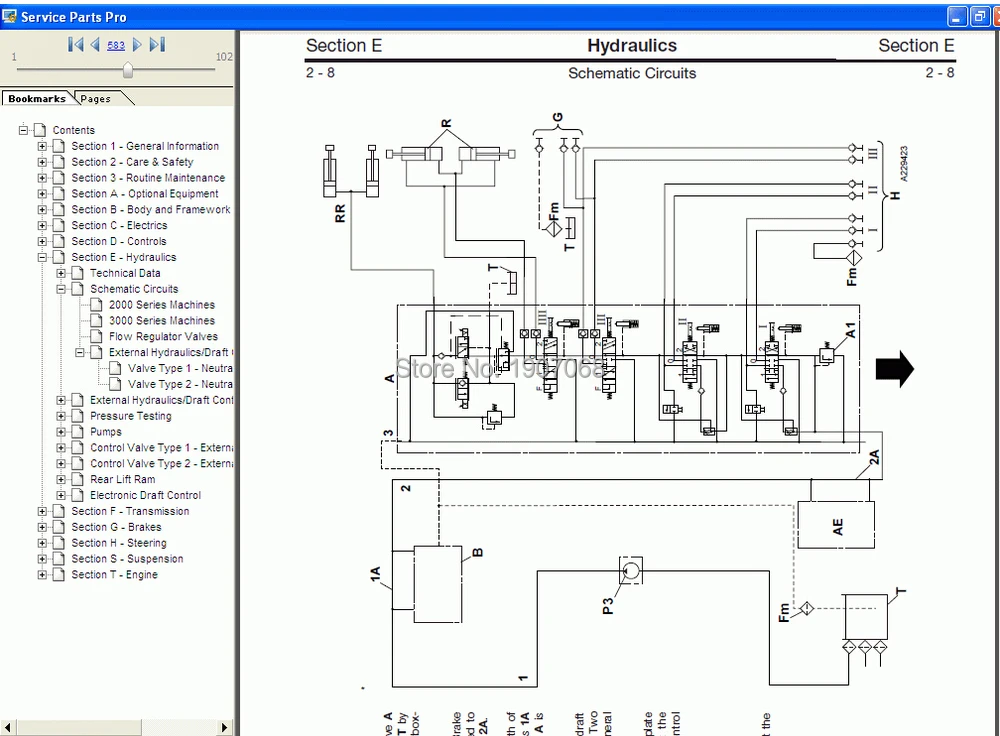
Task: Collapse the Schematic Circuits node
Action: click(62, 289)
